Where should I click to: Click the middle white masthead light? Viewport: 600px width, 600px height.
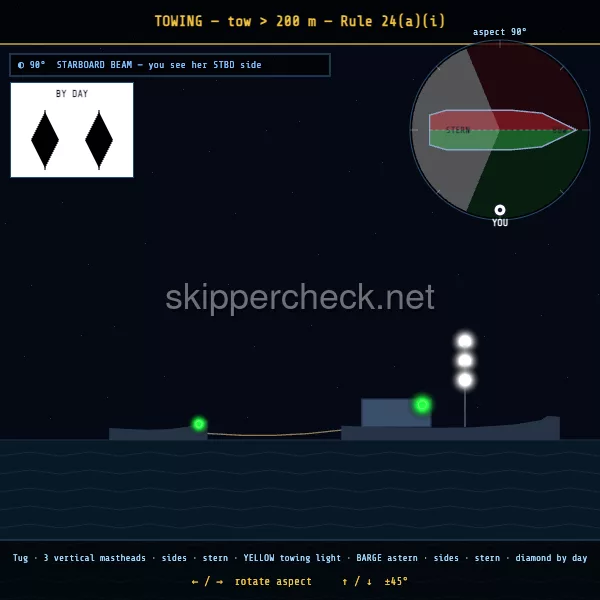[465, 360]
